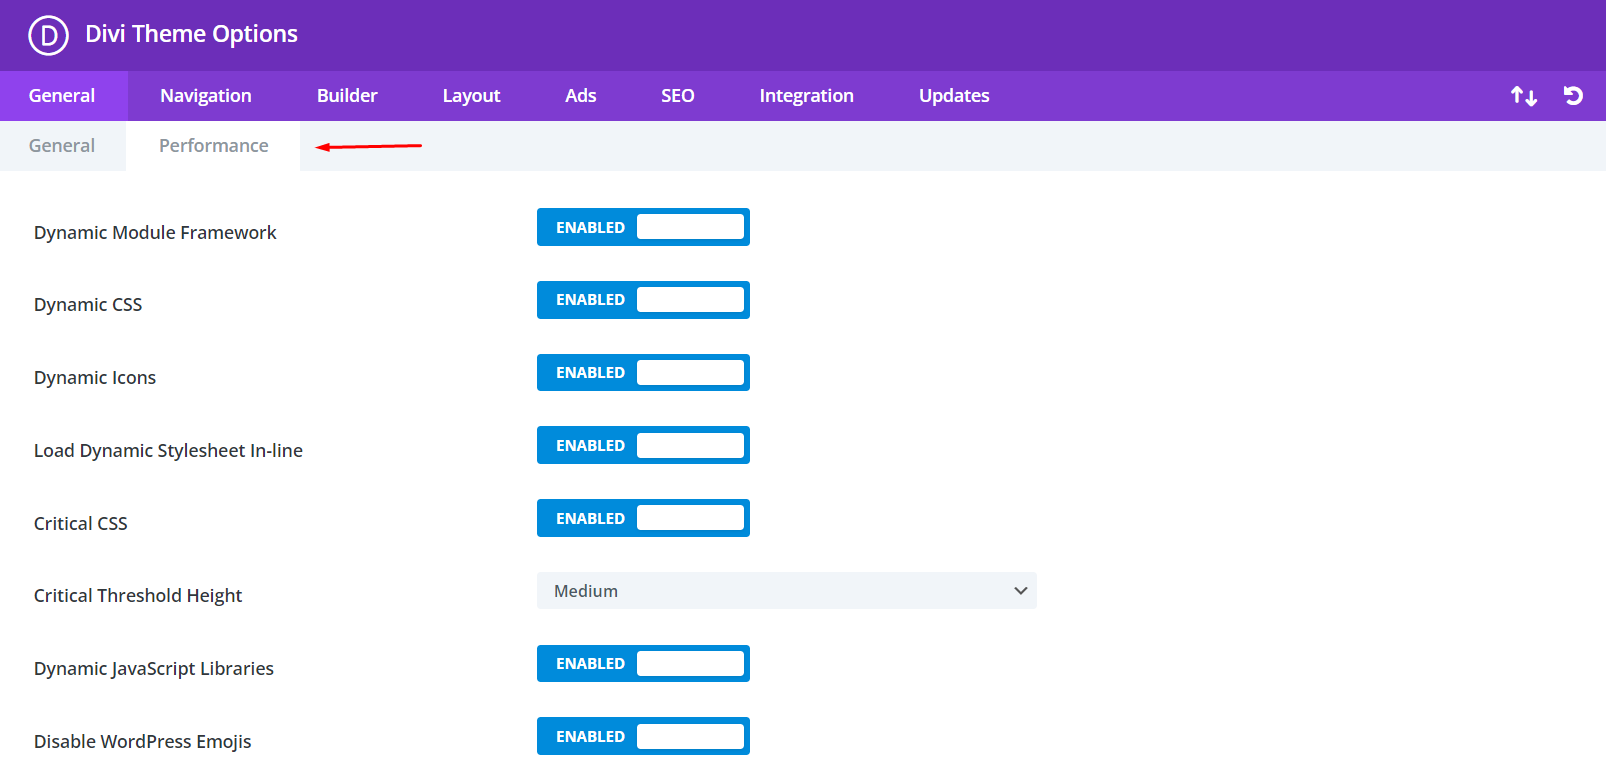Click the Divi Theme Options title

pos(191,34)
